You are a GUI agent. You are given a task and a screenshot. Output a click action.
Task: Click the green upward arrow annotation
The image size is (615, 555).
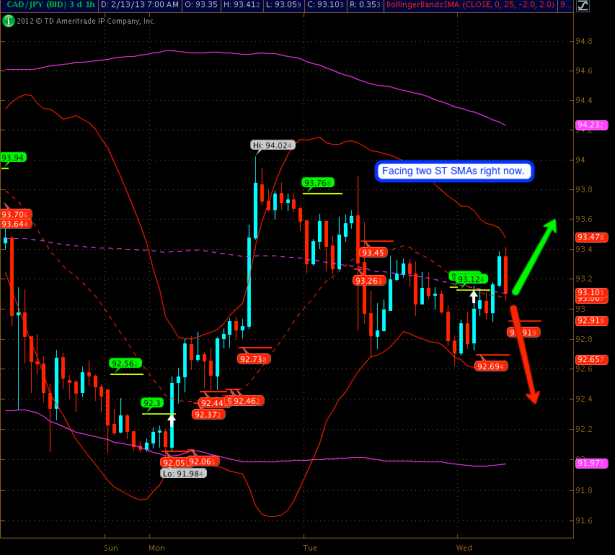click(x=538, y=238)
